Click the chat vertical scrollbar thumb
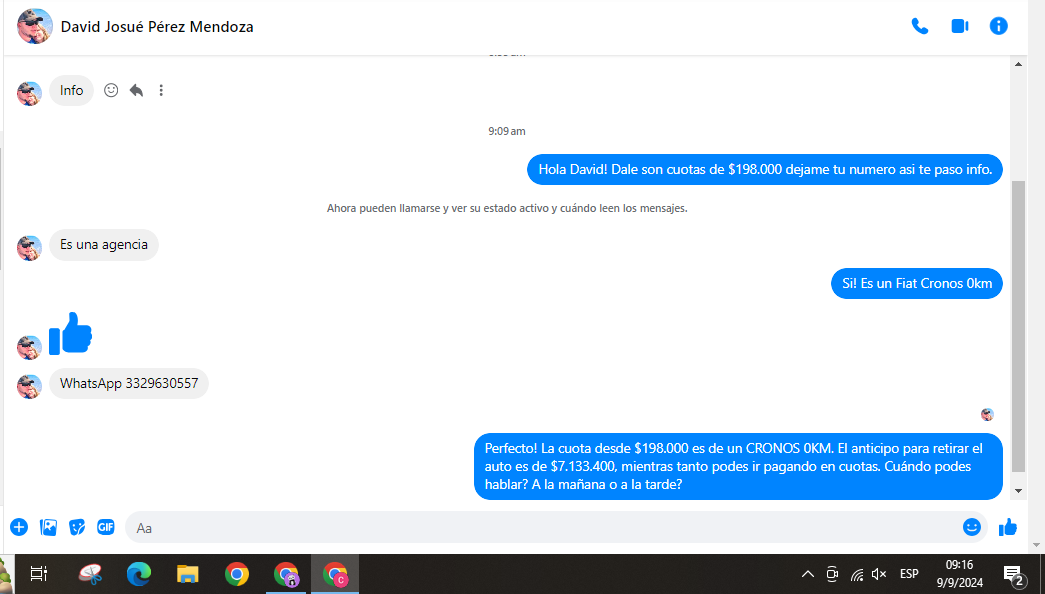The image size is (1045, 594). [1018, 325]
